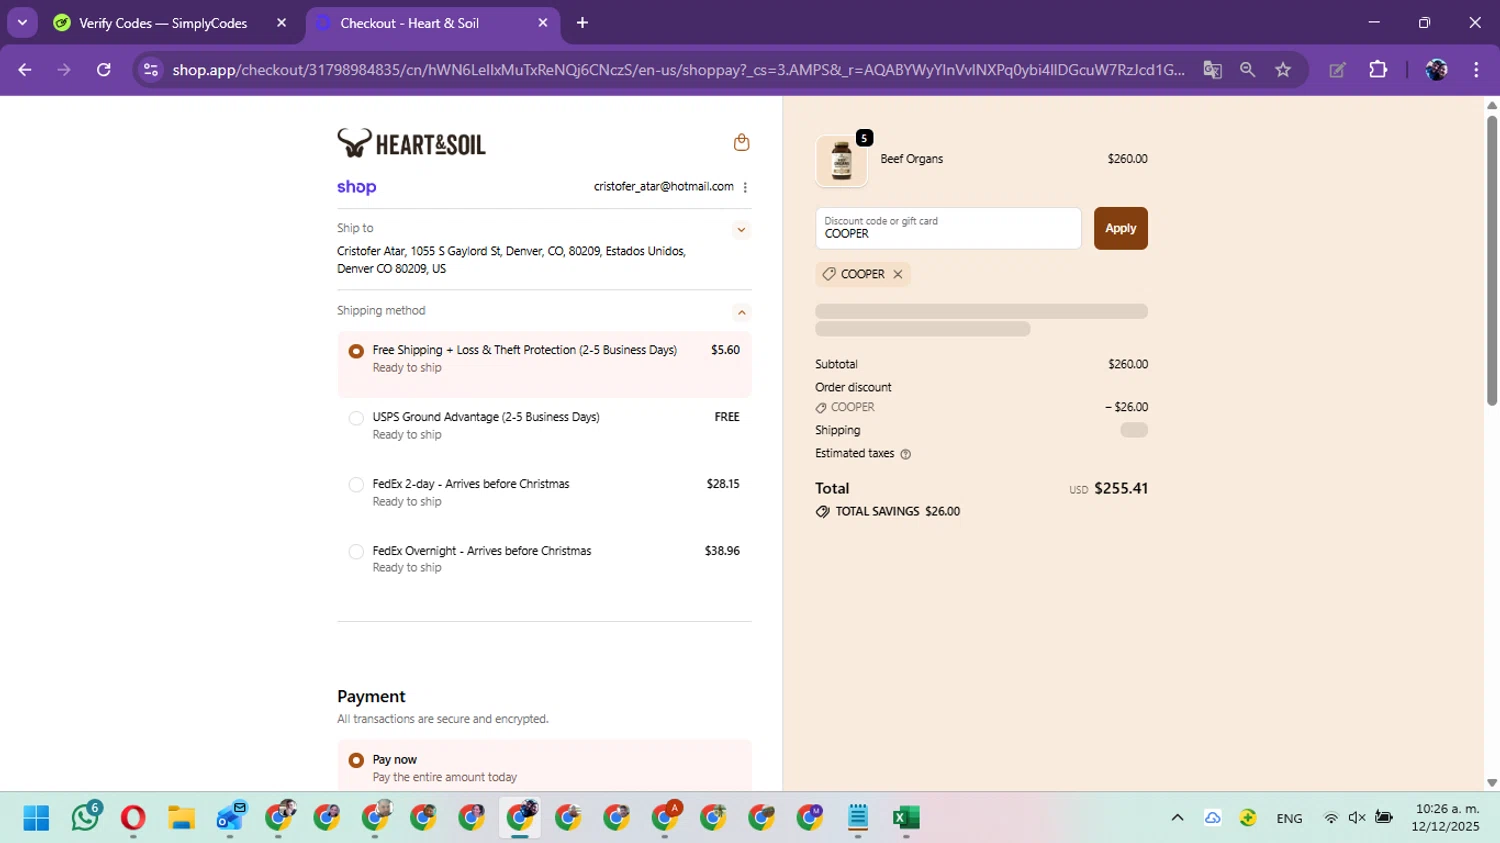Open File Explorer from the taskbar
1500x843 pixels.
tap(181, 818)
